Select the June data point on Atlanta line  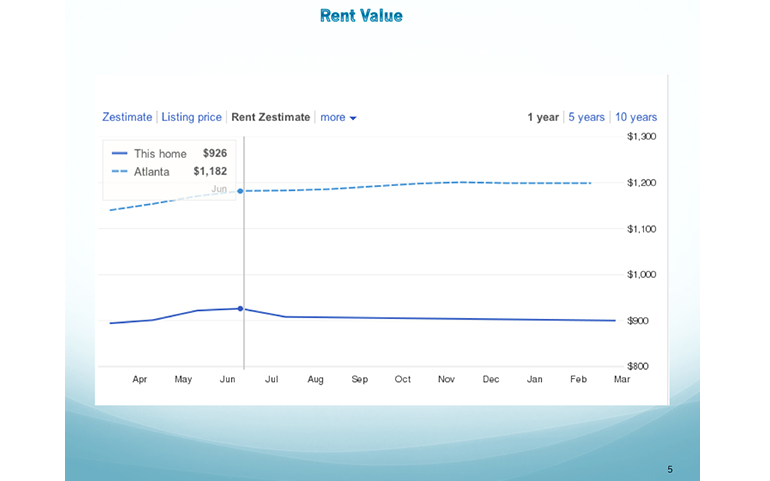coord(241,191)
